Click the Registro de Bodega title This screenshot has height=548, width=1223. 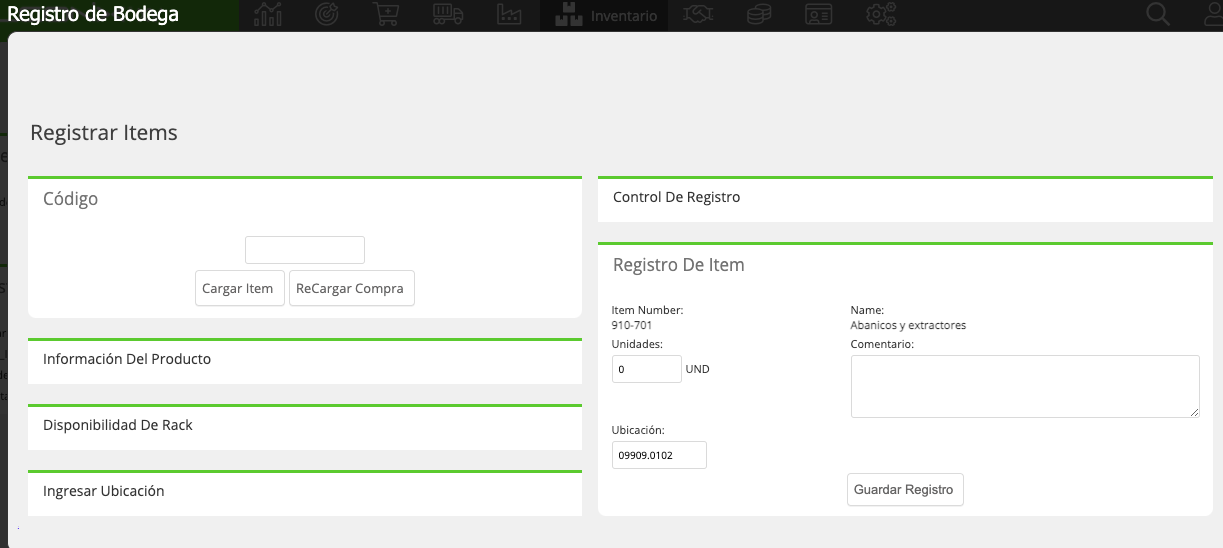coord(93,14)
